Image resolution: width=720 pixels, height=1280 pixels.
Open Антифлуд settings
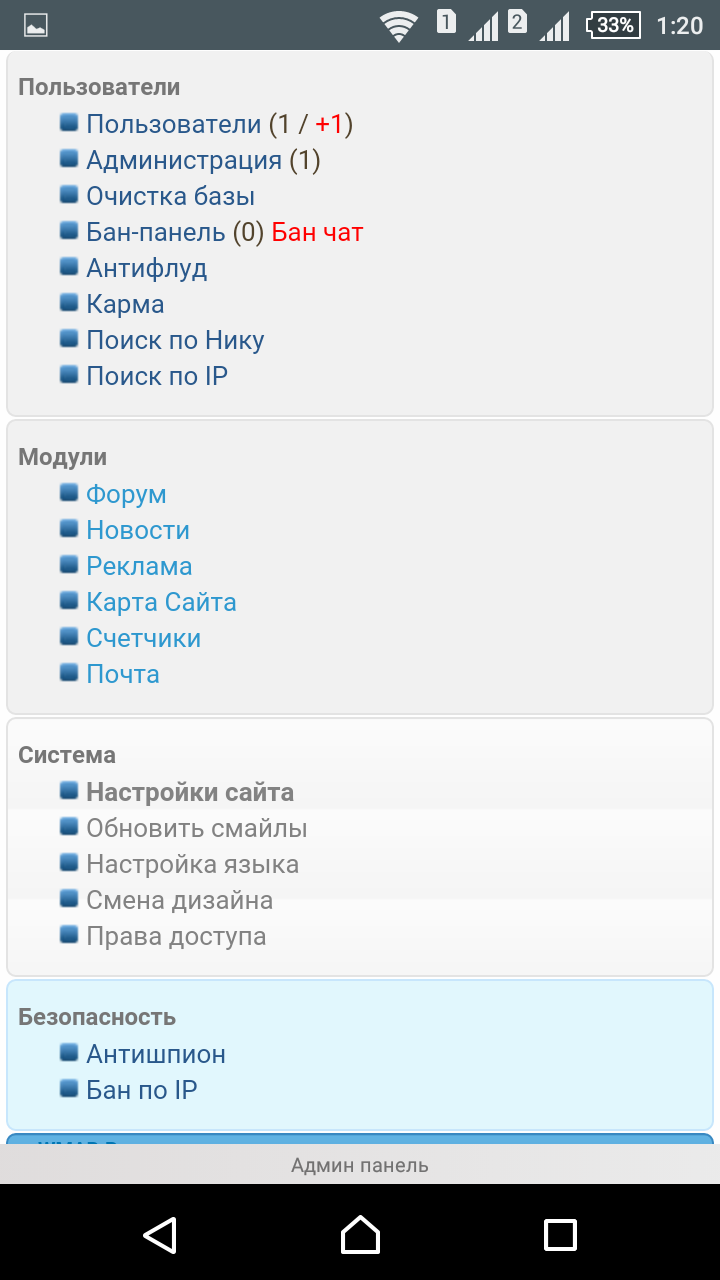pyautogui.click(x=146, y=268)
